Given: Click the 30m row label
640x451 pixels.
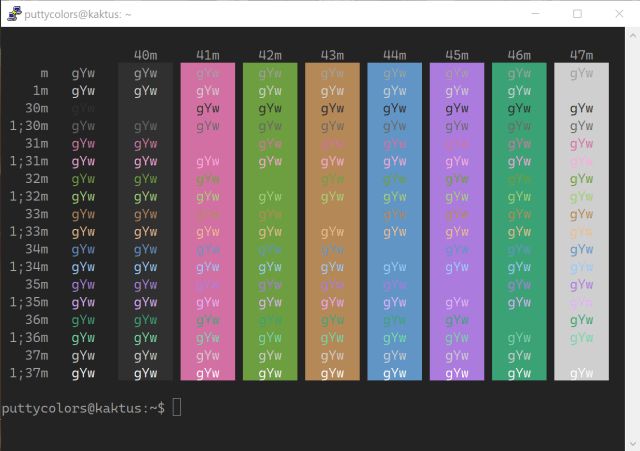Looking at the screenshot, I should tap(36, 108).
